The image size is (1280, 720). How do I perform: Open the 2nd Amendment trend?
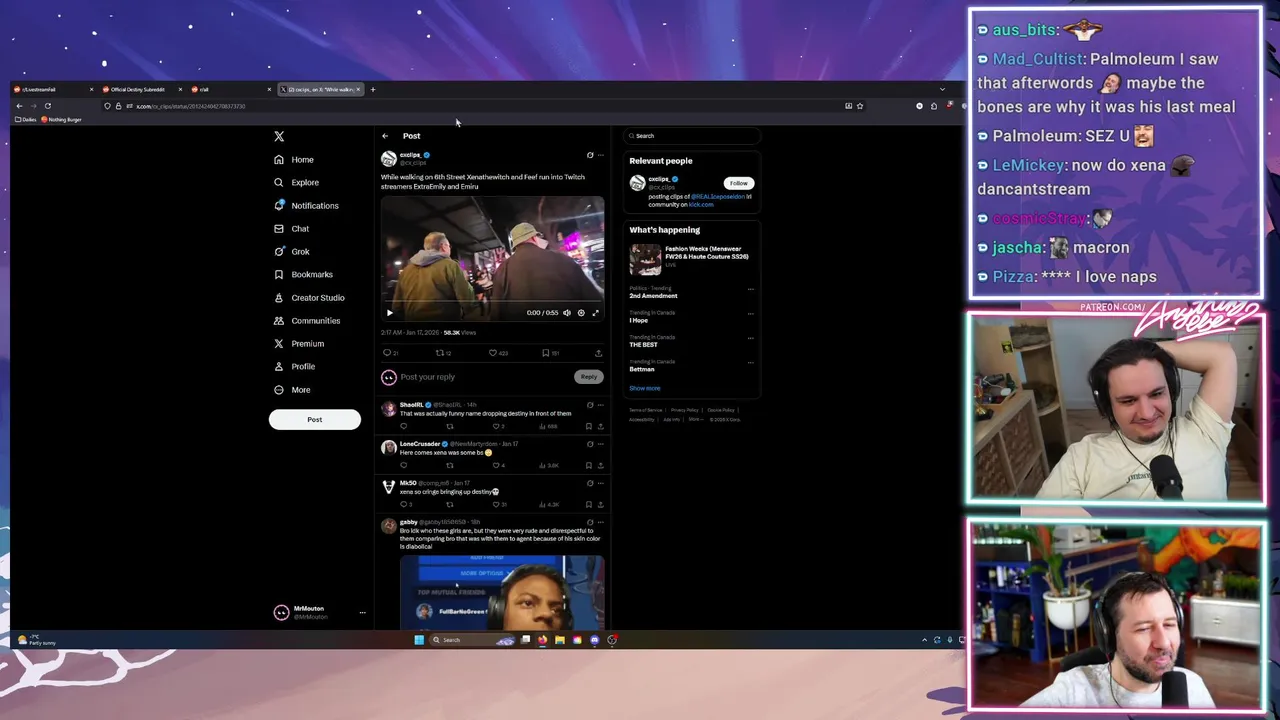point(653,296)
